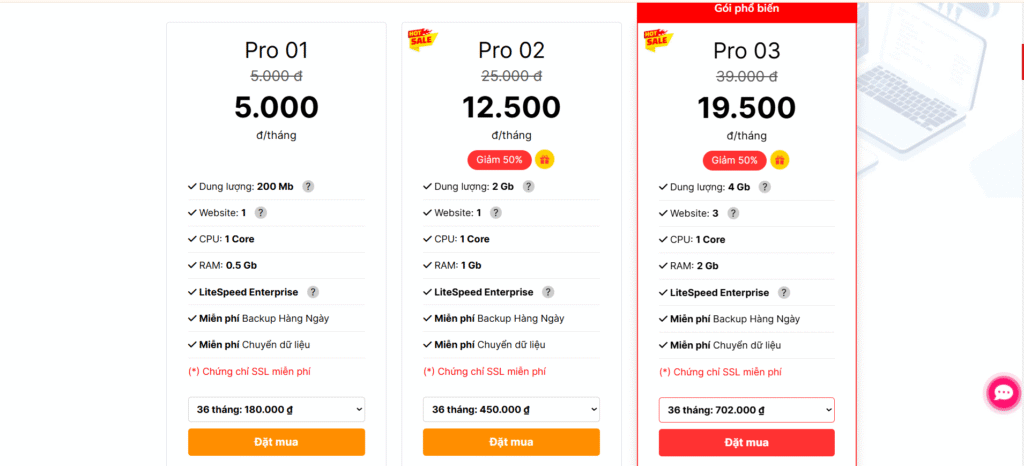
Task: Click the gift icon under Pro 02 price
Action: coord(544,159)
